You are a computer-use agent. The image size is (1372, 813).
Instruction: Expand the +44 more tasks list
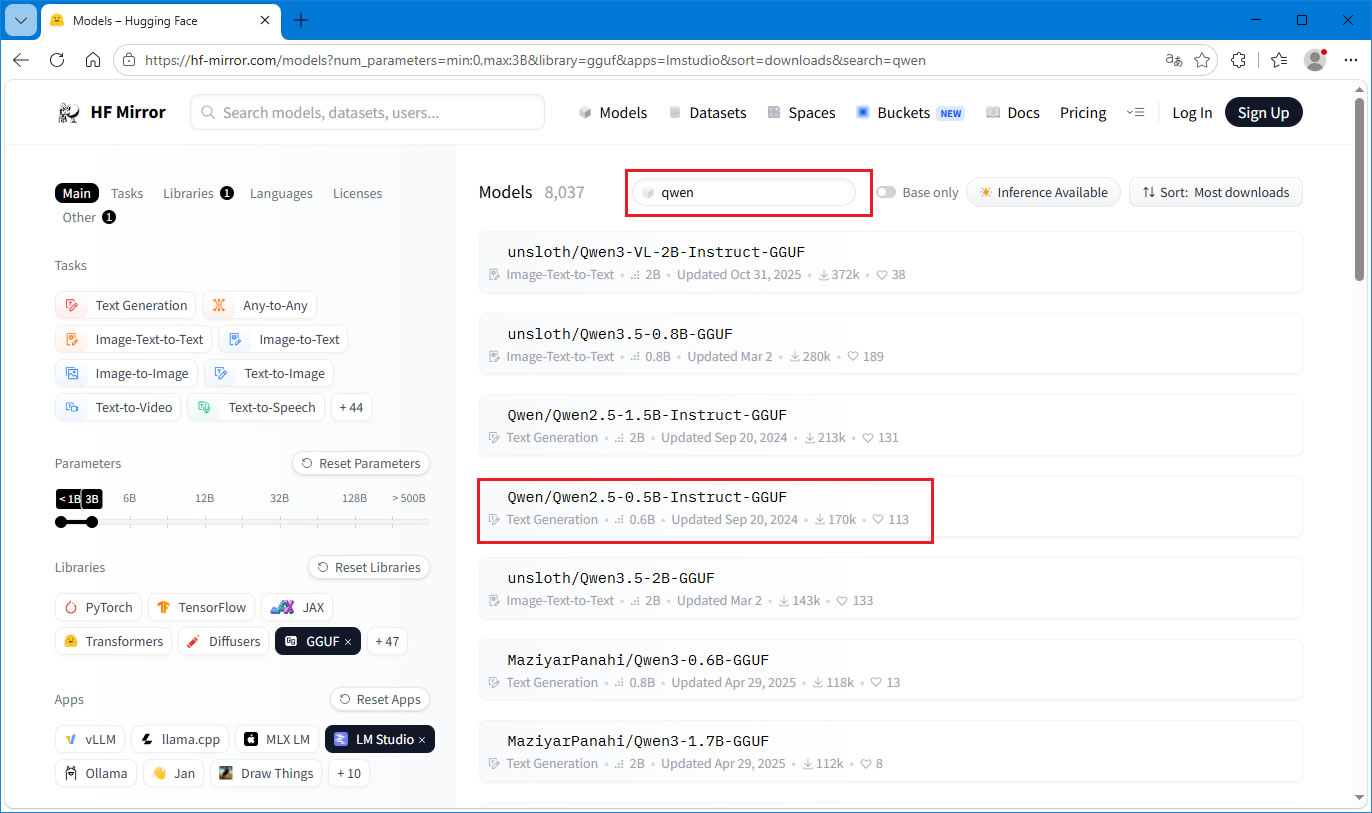pos(351,407)
